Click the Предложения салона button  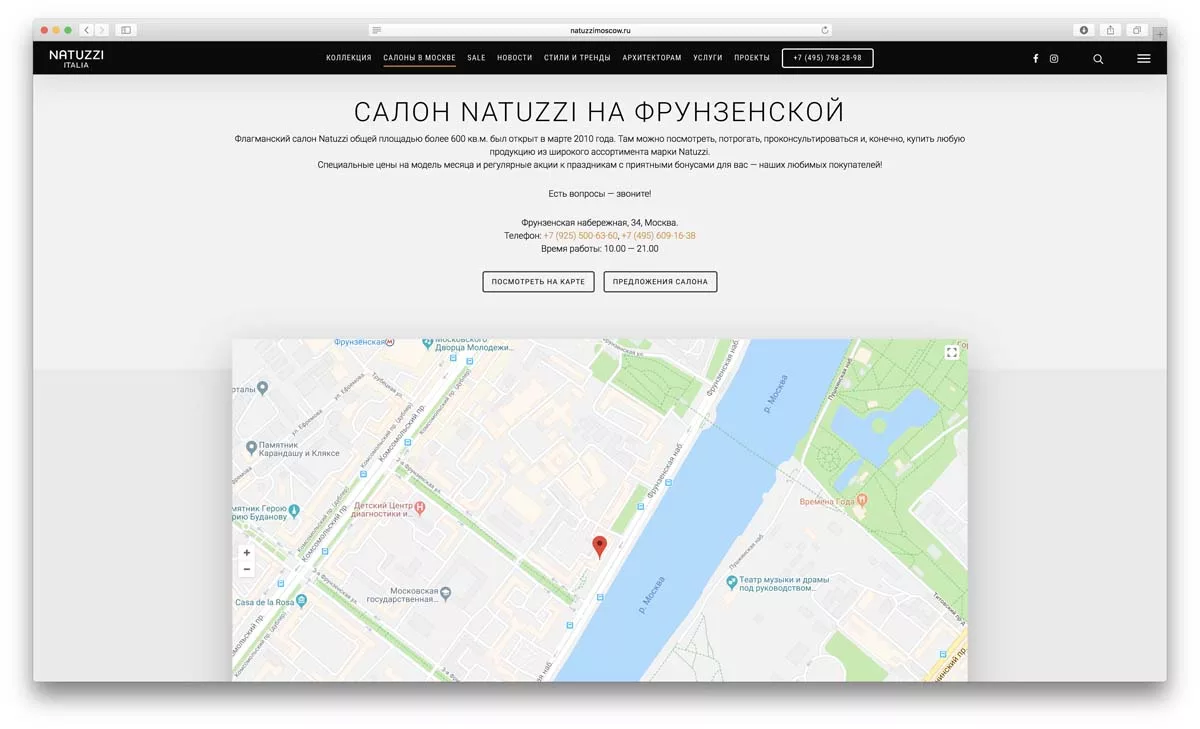click(660, 282)
